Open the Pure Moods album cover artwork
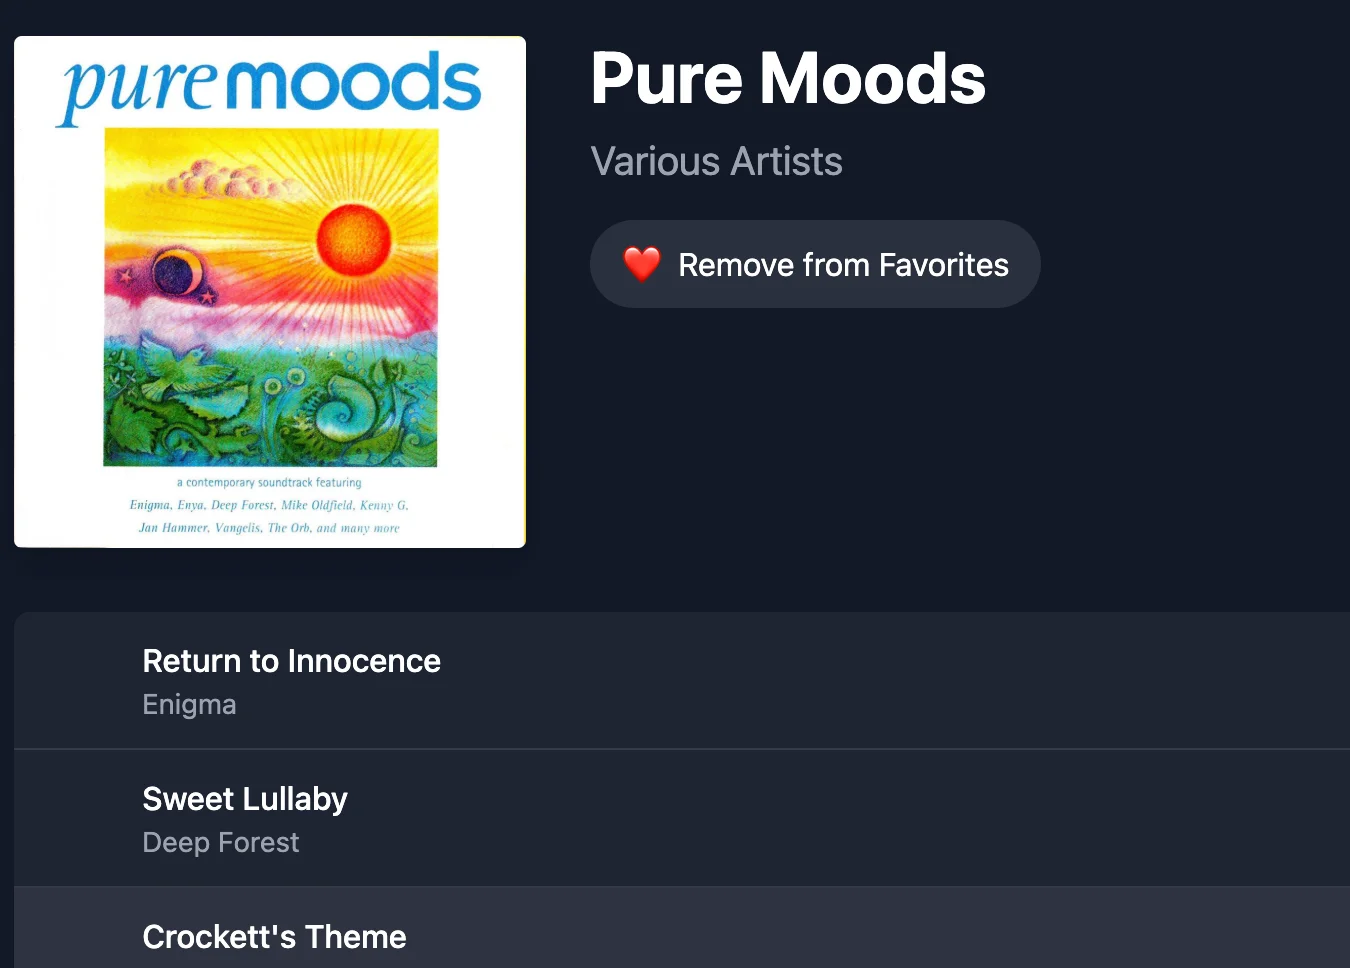Viewport: 1350px width, 968px height. point(270,292)
